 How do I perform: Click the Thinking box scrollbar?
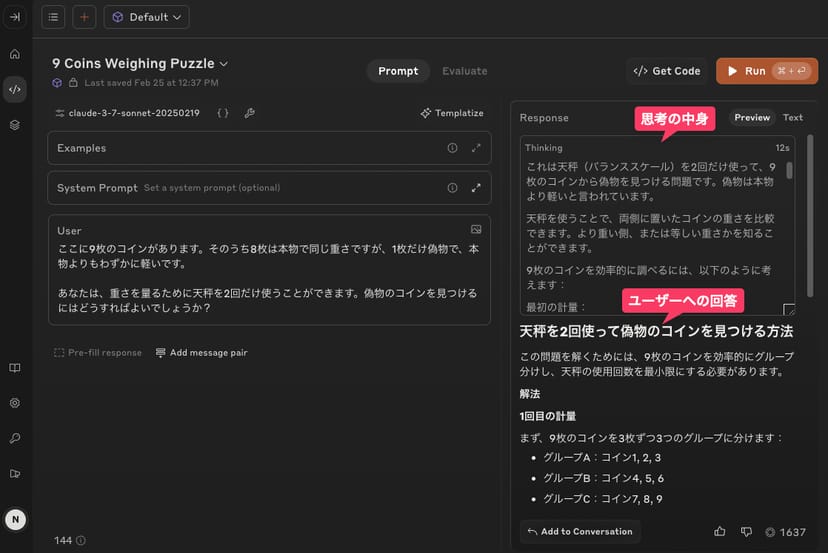(789, 170)
